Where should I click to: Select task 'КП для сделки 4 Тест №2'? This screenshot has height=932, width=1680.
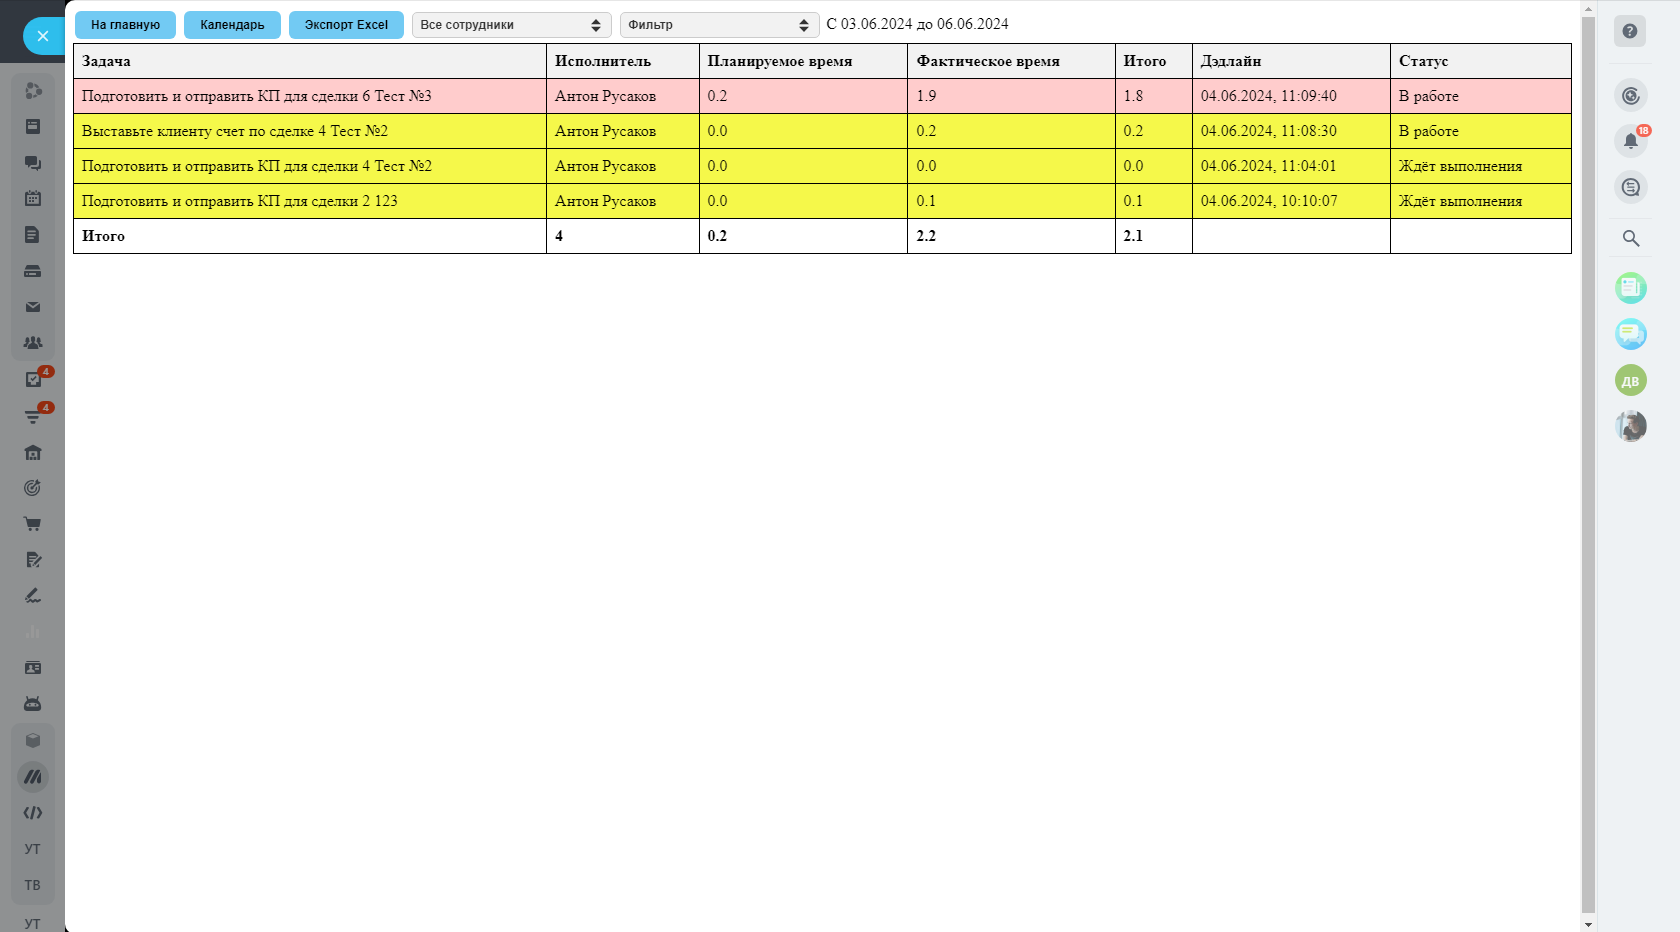822,166
